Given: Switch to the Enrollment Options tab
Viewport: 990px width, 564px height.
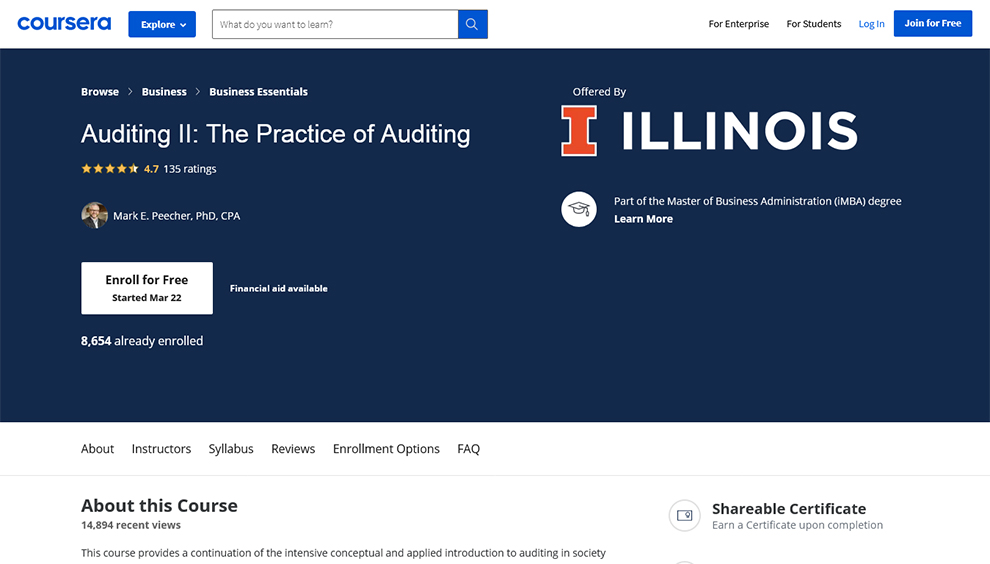Looking at the screenshot, I should pyautogui.click(x=386, y=449).
